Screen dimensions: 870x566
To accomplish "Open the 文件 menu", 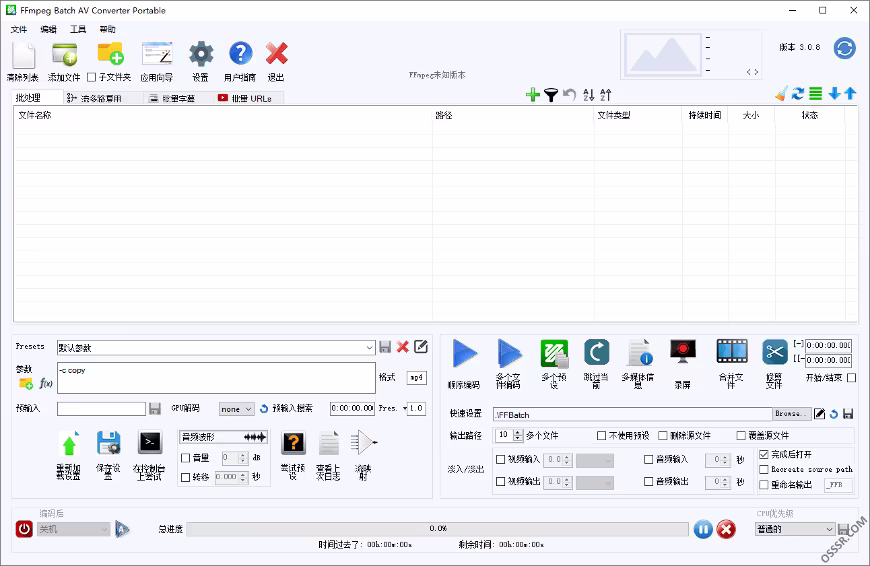I will click(x=19, y=29).
